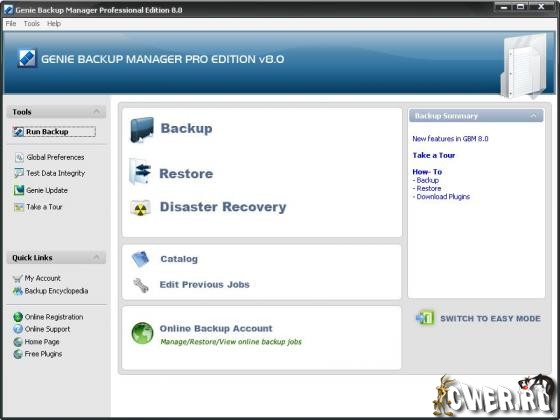Click Take a Tour in Tools sidebar
This screenshot has width=560, height=420.
pyautogui.click(x=44, y=207)
